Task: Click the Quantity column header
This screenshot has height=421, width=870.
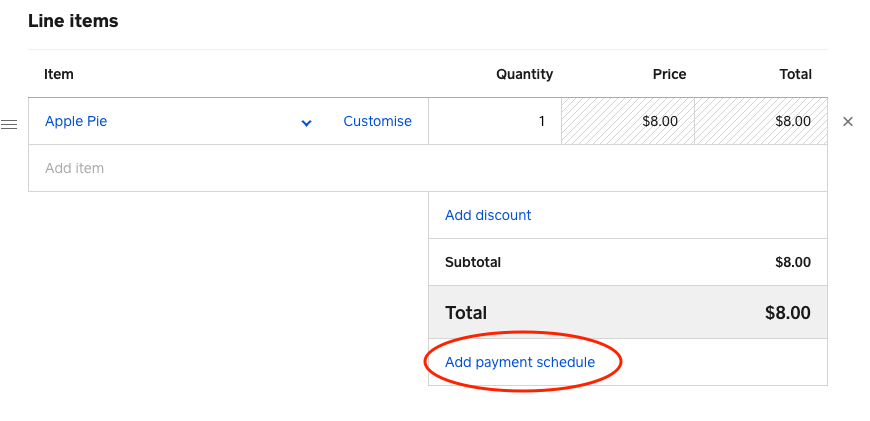Action: (524, 74)
